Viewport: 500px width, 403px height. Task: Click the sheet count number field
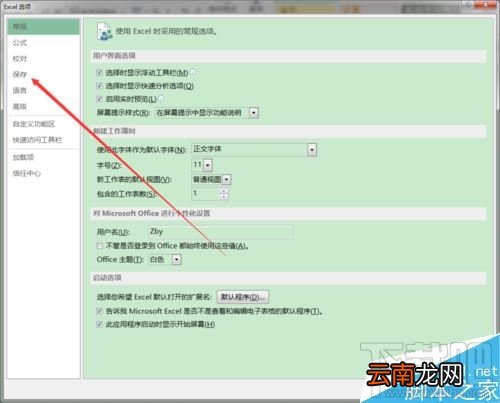(x=206, y=194)
